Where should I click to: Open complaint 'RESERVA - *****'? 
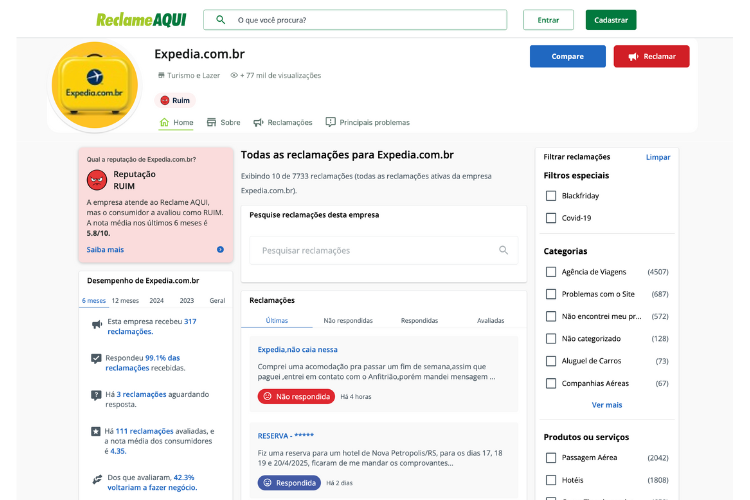(x=286, y=436)
